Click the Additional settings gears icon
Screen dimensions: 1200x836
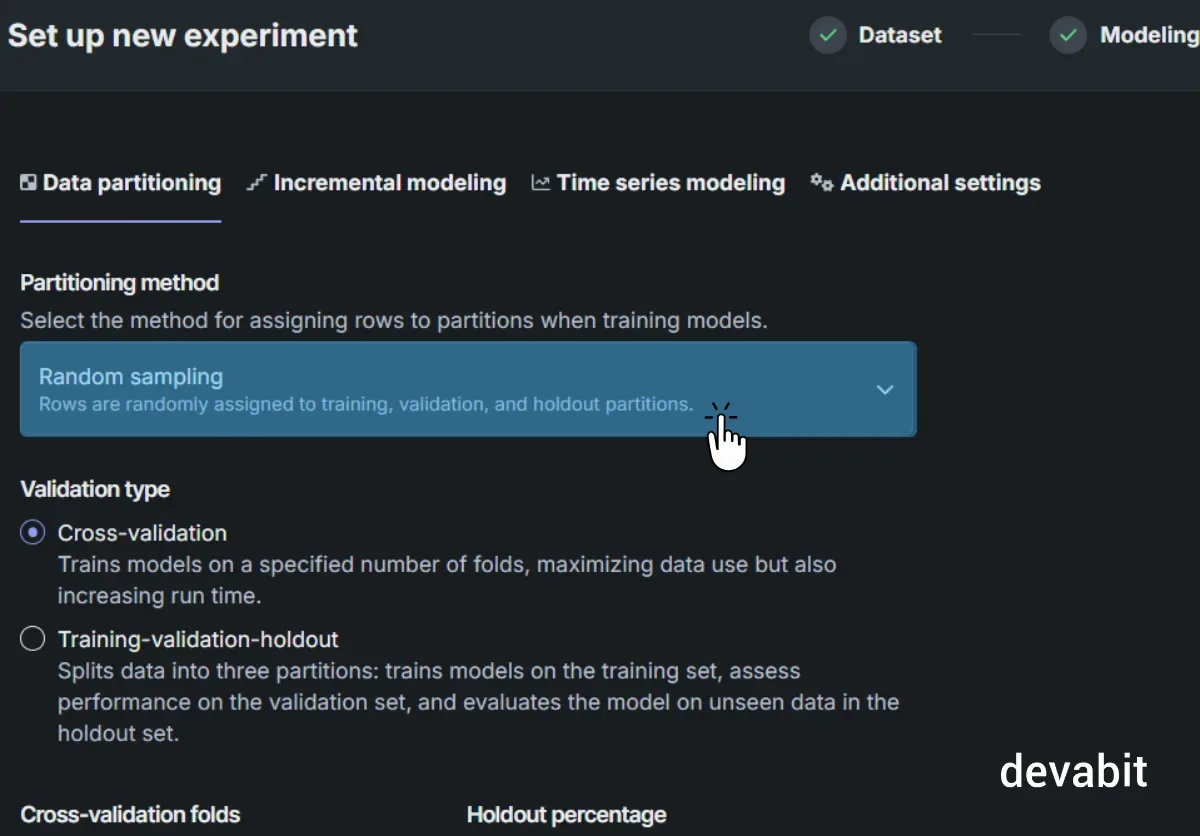click(x=822, y=182)
